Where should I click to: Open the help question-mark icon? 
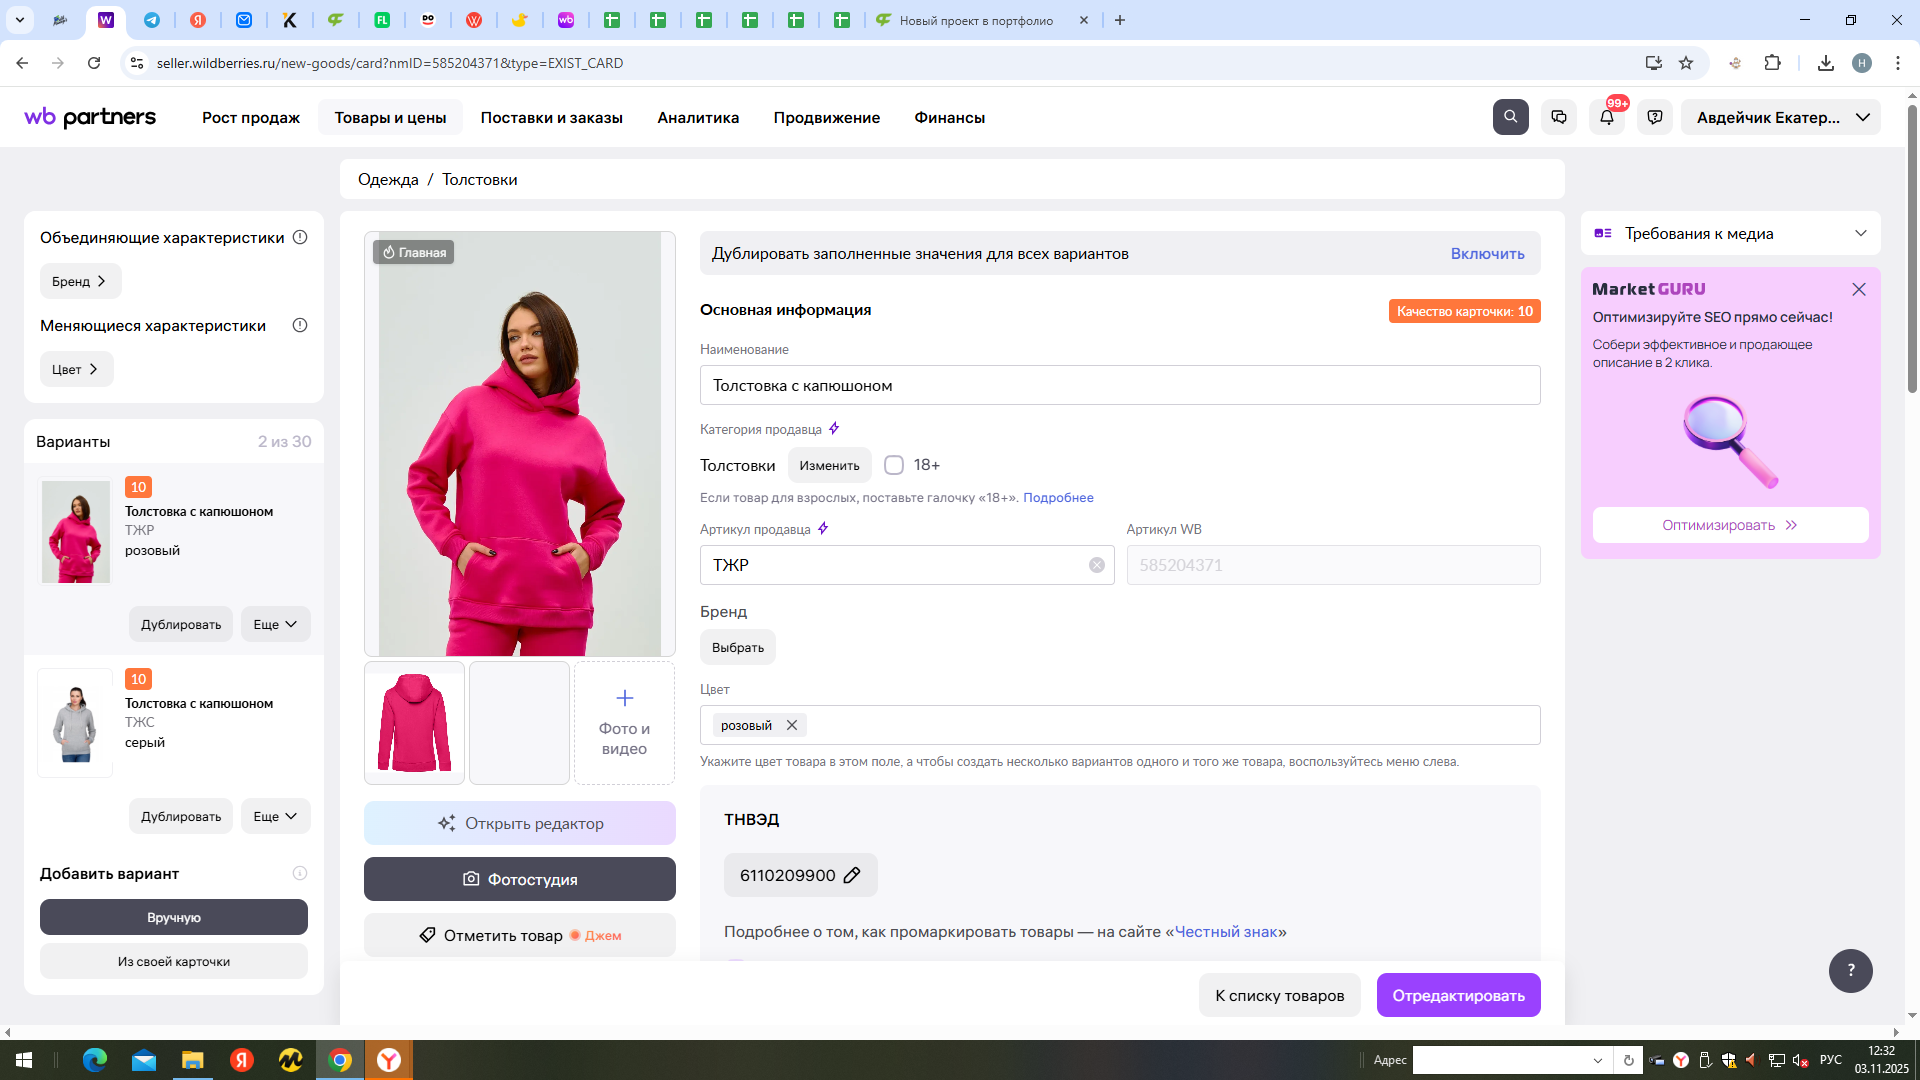click(1654, 117)
